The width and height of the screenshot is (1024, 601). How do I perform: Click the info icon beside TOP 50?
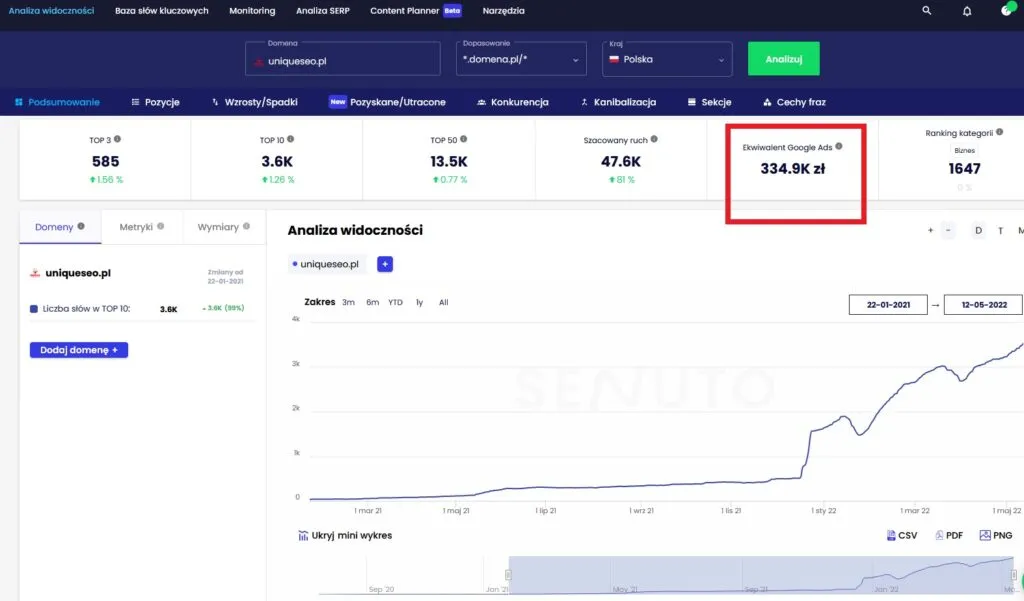pos(464,139)
